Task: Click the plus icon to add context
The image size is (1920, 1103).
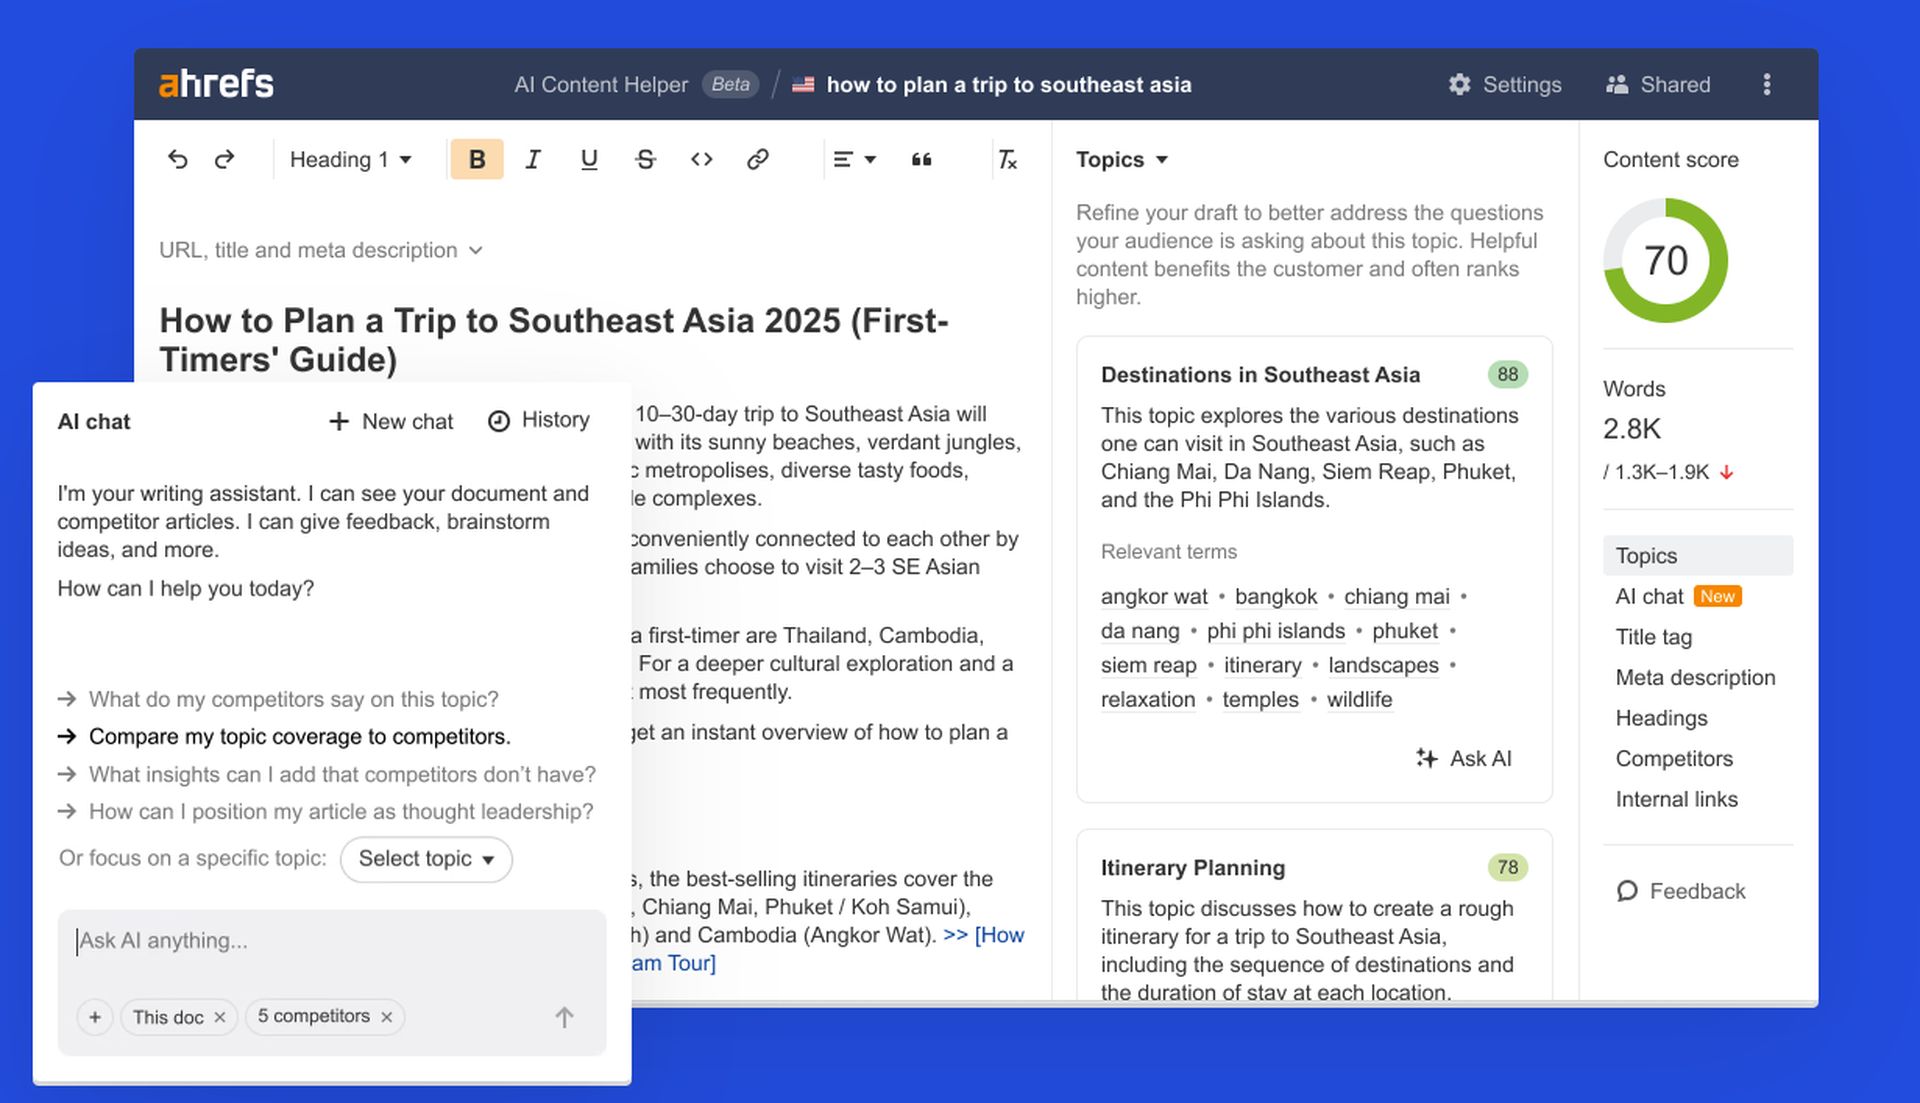Action: [95, 1017]
